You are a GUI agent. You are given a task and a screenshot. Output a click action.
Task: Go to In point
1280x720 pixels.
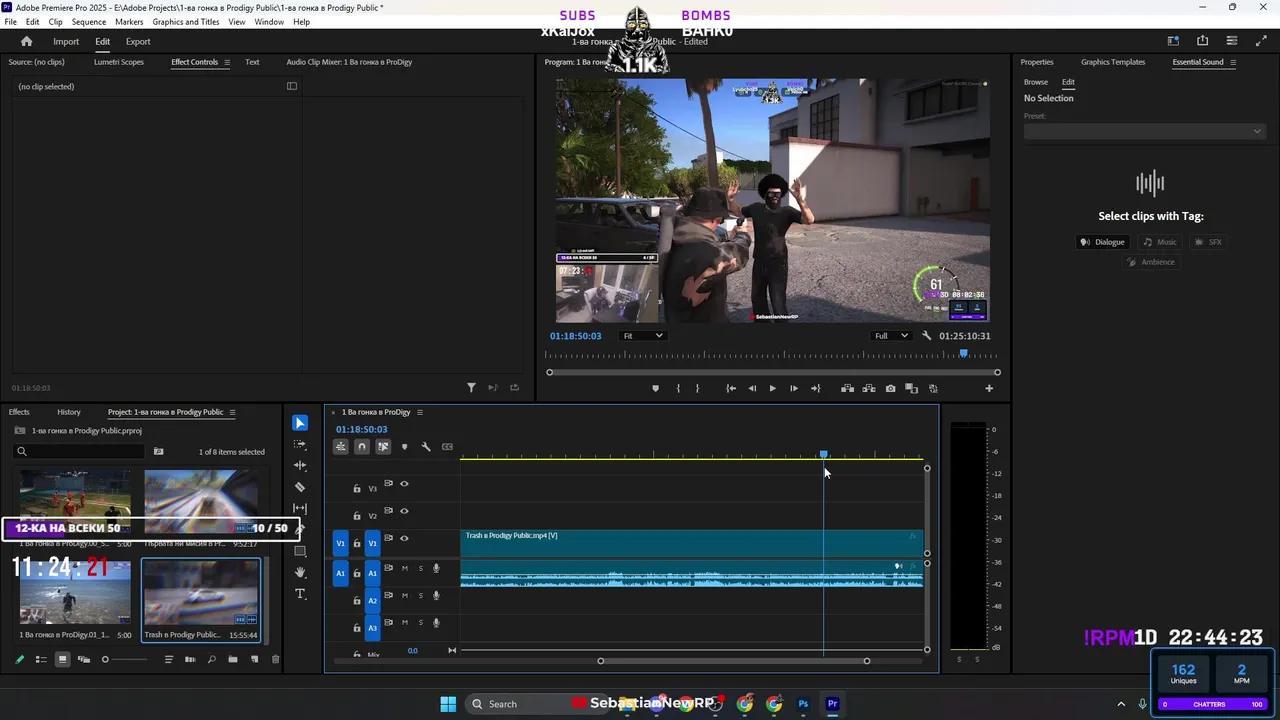(731, 388)
